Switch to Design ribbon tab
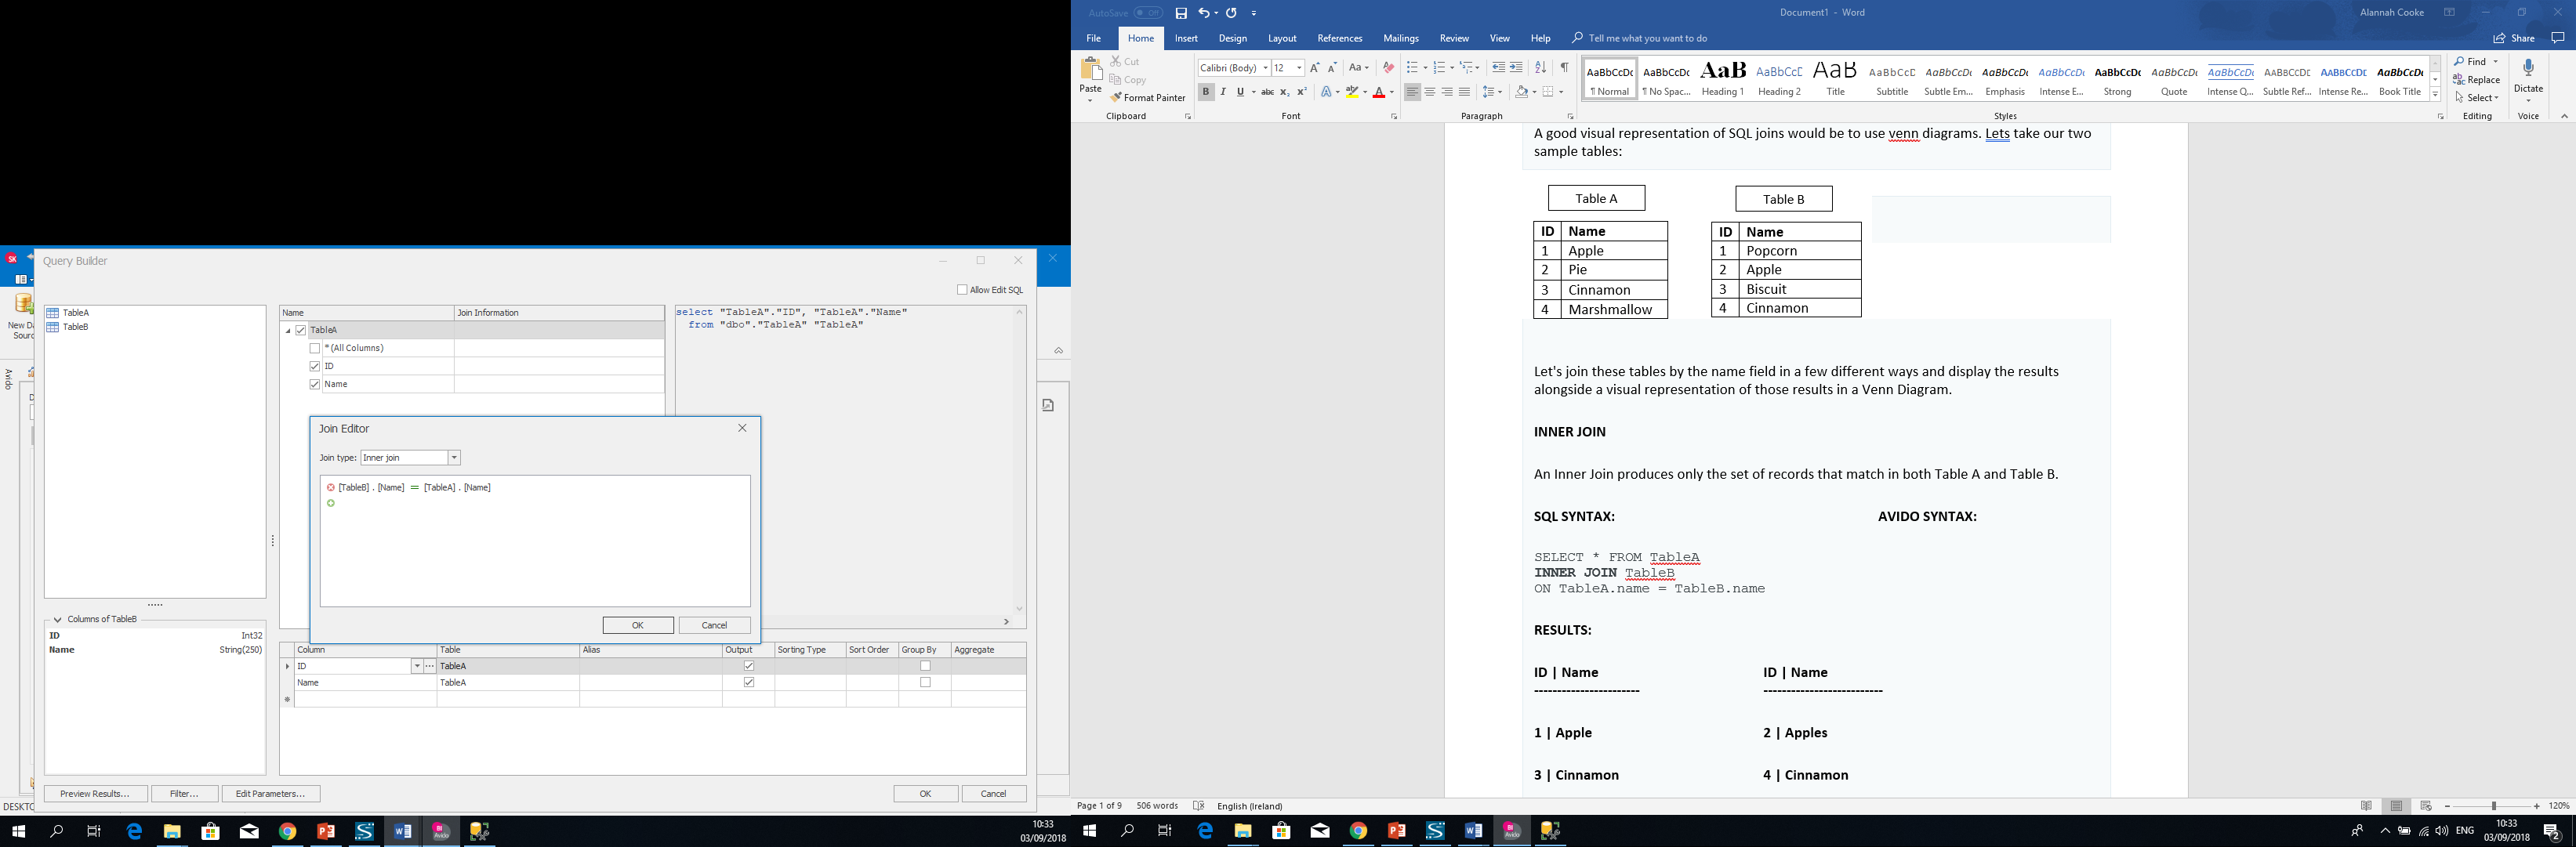 click(1233, 38)
